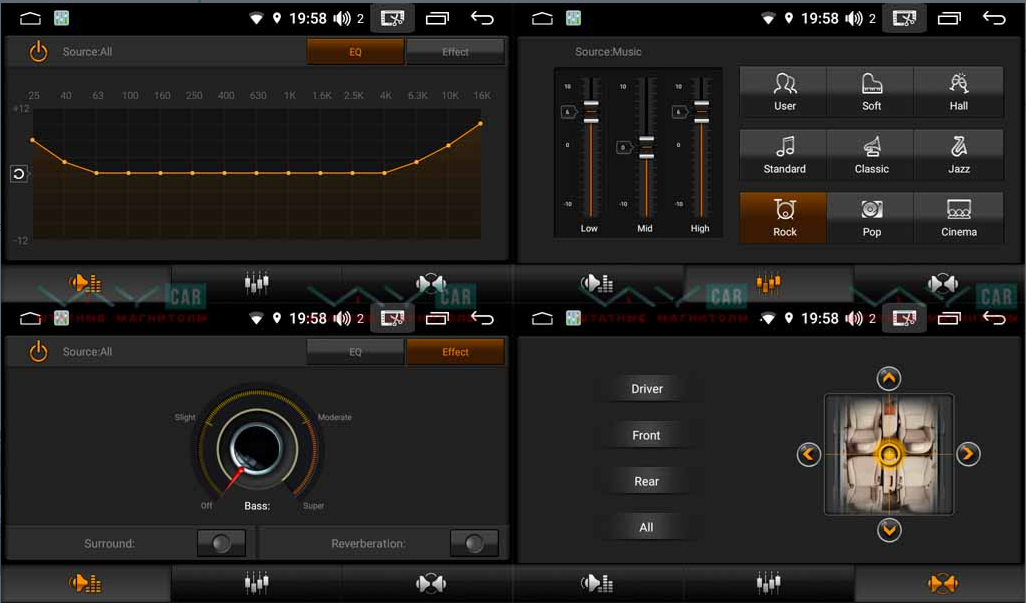Screen dimensions: 1026x603
Task: Pick the Soft piano preset
Action: [871, 91]
